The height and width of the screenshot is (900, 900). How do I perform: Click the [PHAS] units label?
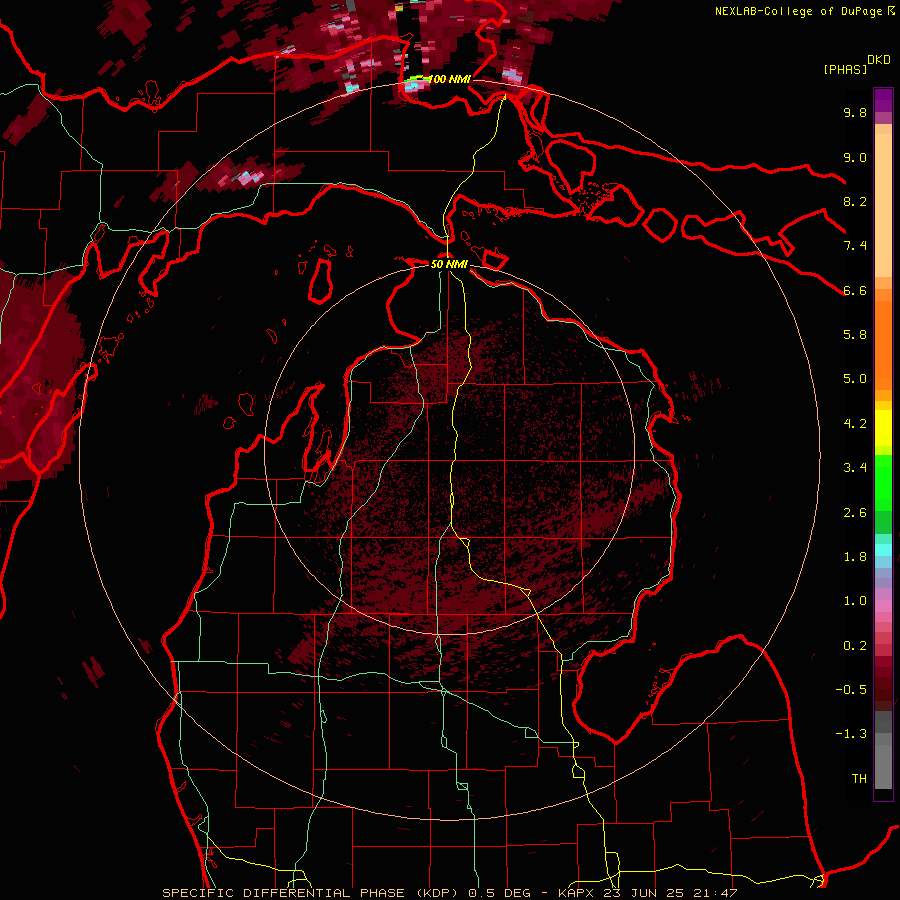(x=845, y=69)
